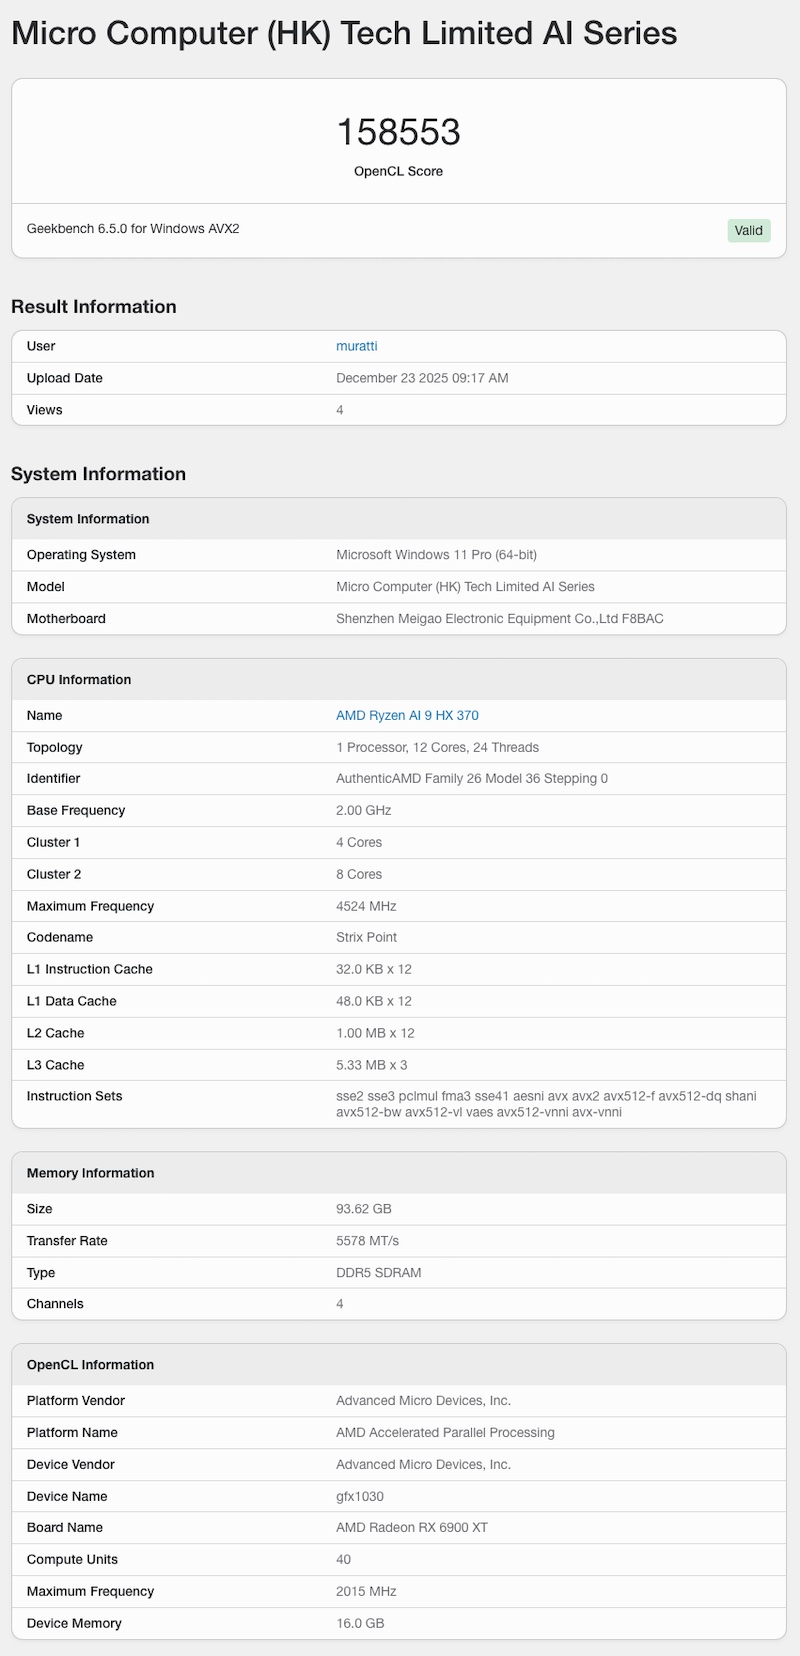The width and height of the screenshot is (800, 1656).
Task: Click the DDR5 SDRAM type value
Action: (x=378, y=1273)
